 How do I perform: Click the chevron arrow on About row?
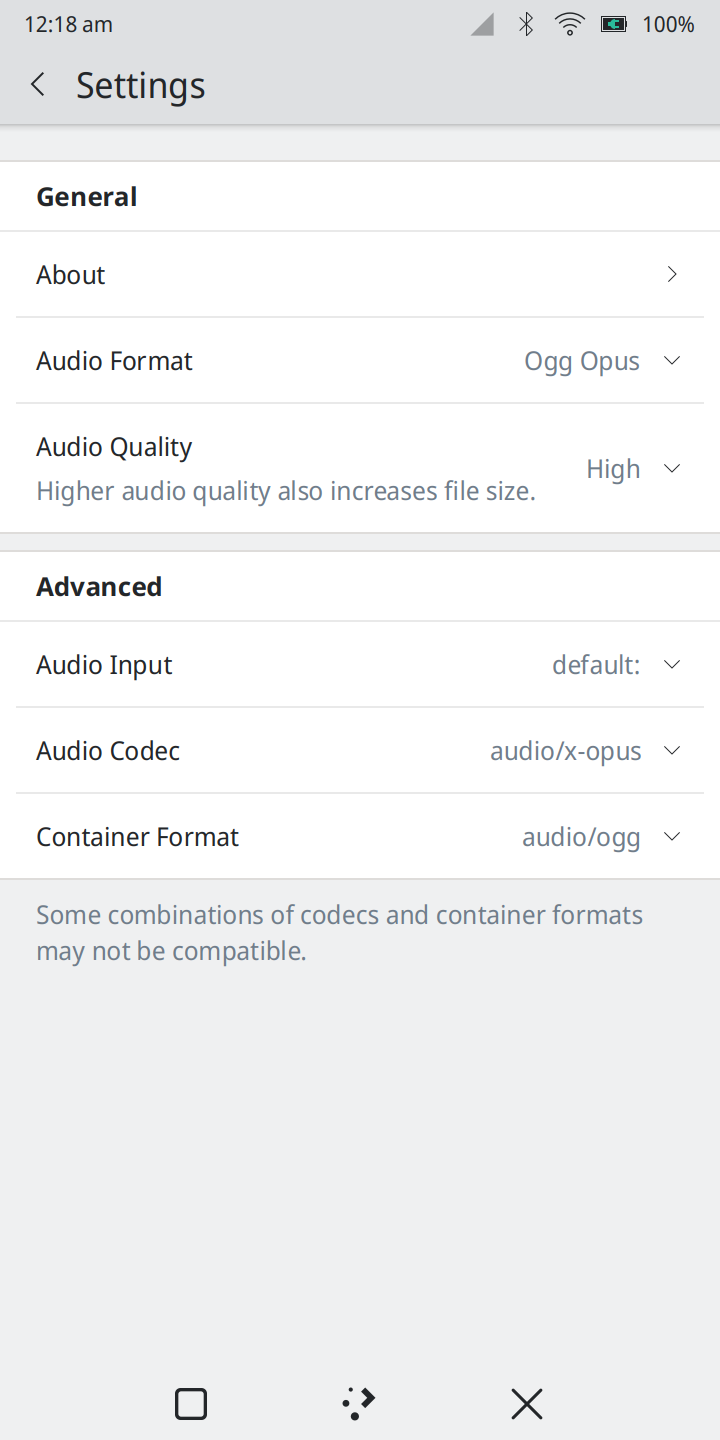tap(672, 275)
